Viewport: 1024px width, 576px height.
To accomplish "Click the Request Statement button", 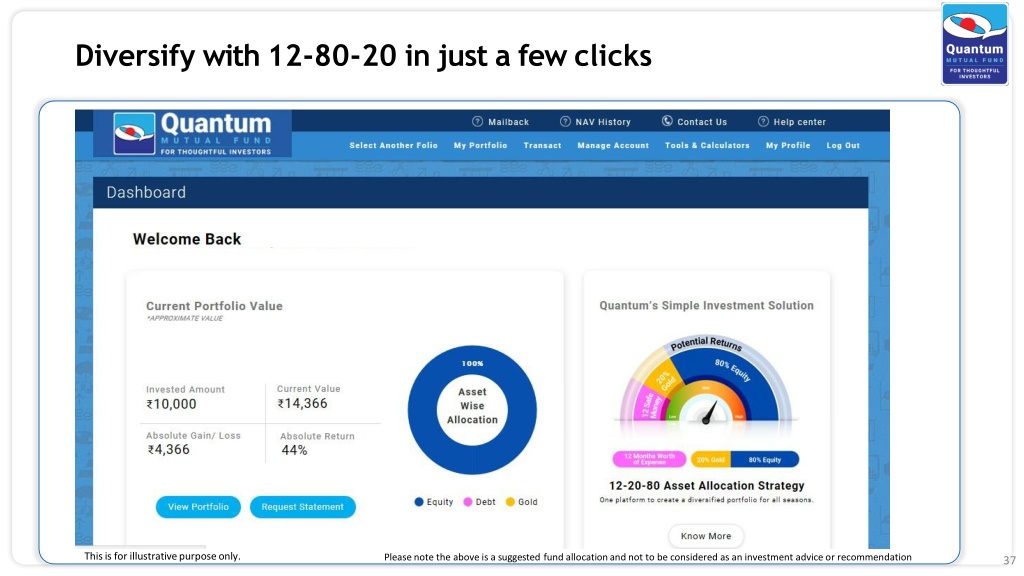I will [302, 507].
